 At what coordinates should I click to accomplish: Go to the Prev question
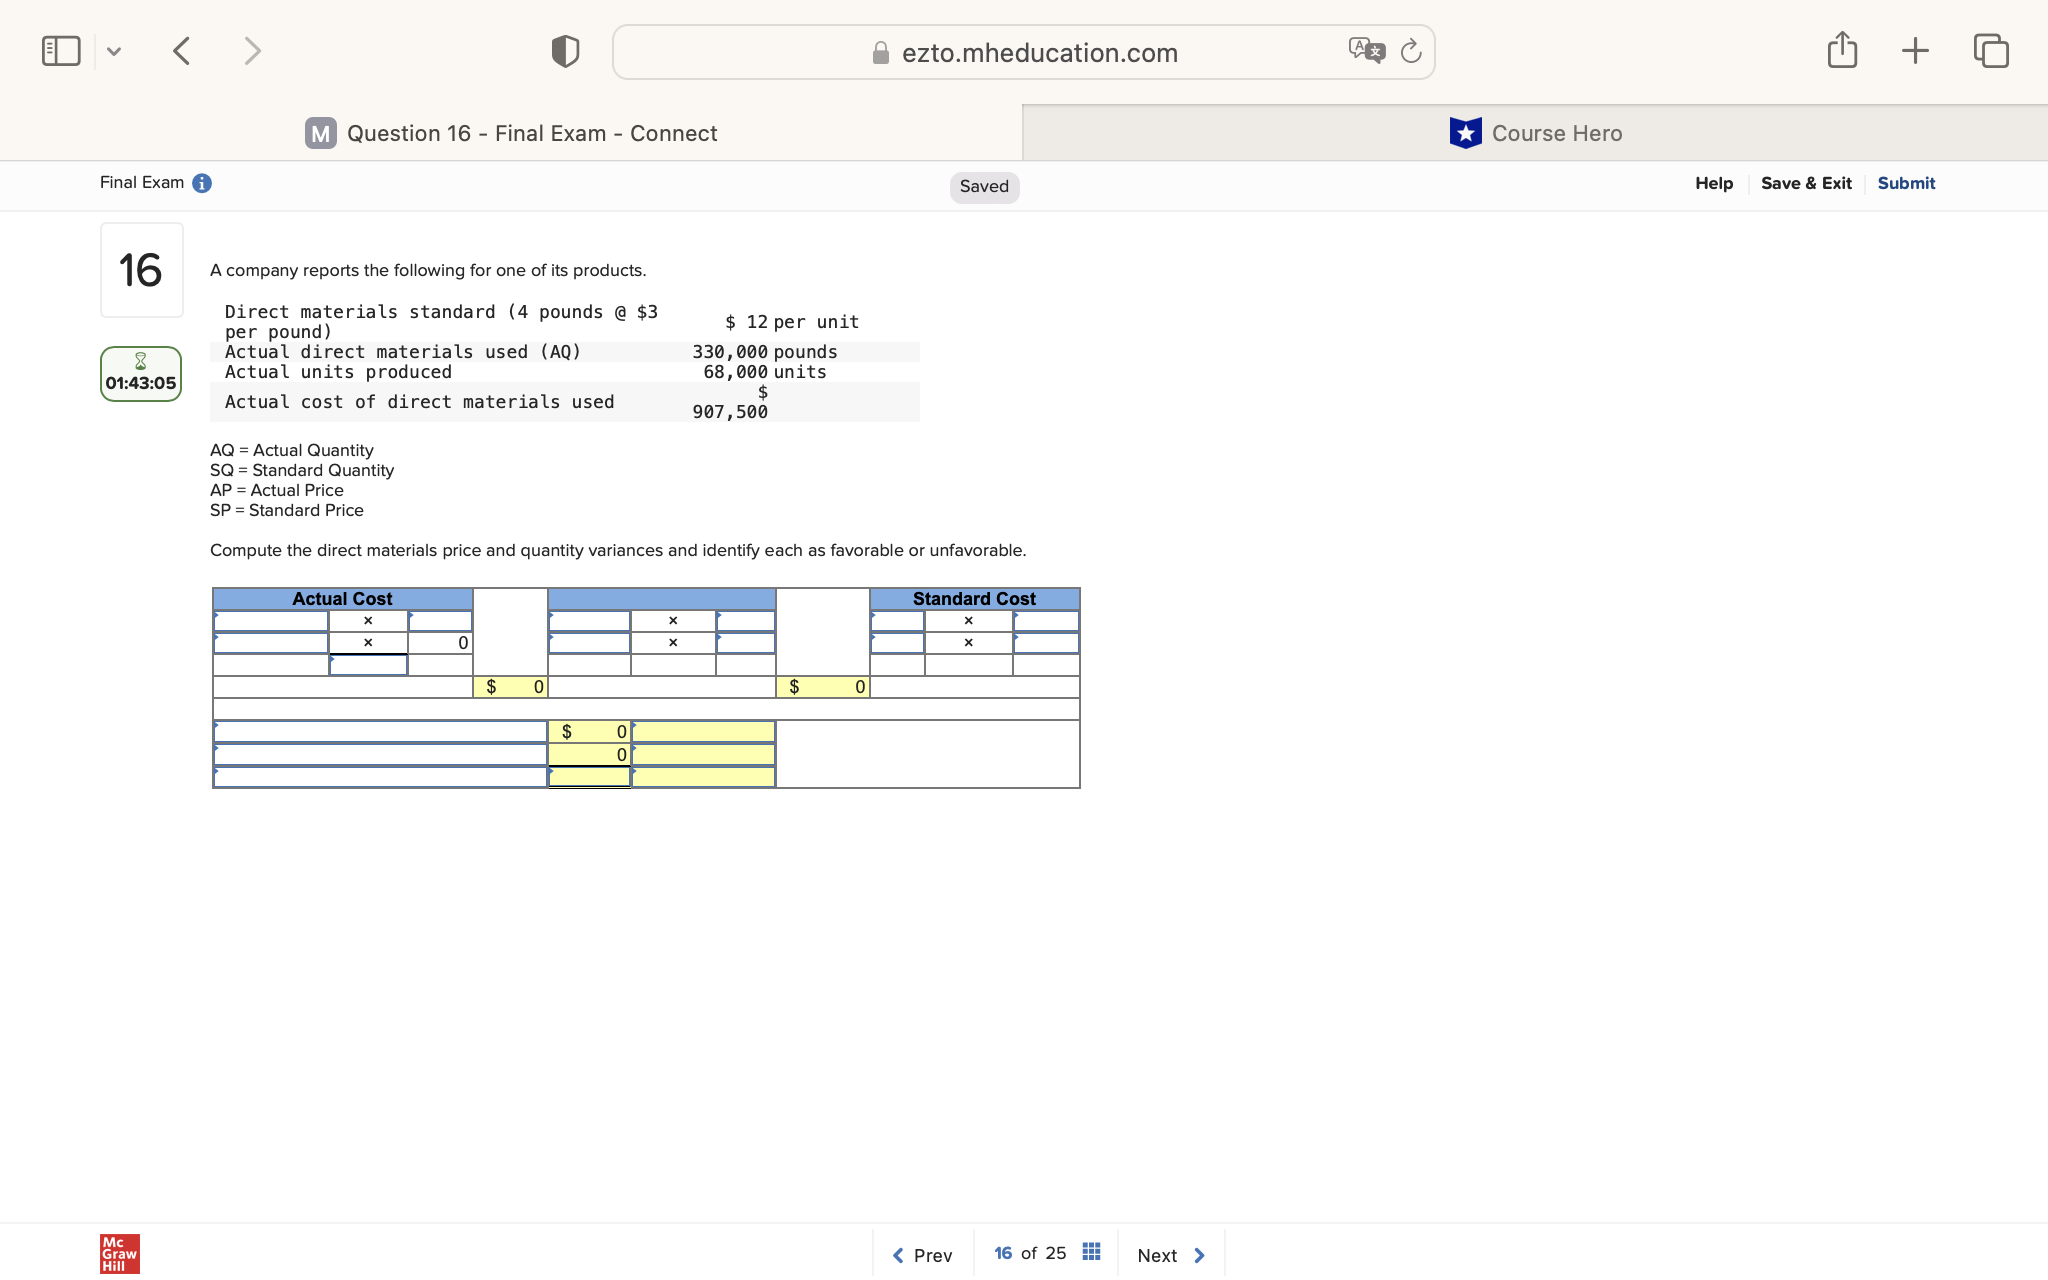pos(922,1255)
